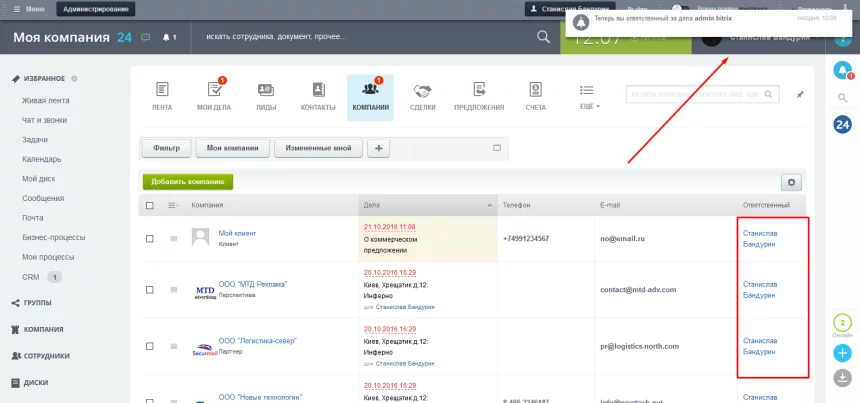Toggle the select-all checkbox in table header
The width and height of the screenshot is (860, 403).
pos(150,205)
